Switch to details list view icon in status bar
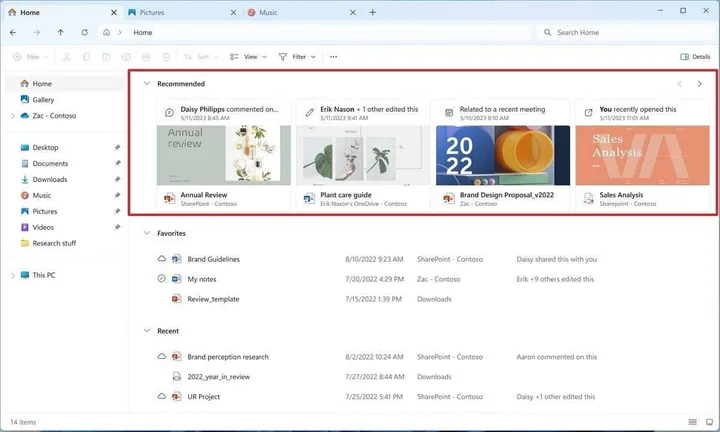The height and width of the screenshot is (432, 720). pyautogui.click(x=691, y=423)
